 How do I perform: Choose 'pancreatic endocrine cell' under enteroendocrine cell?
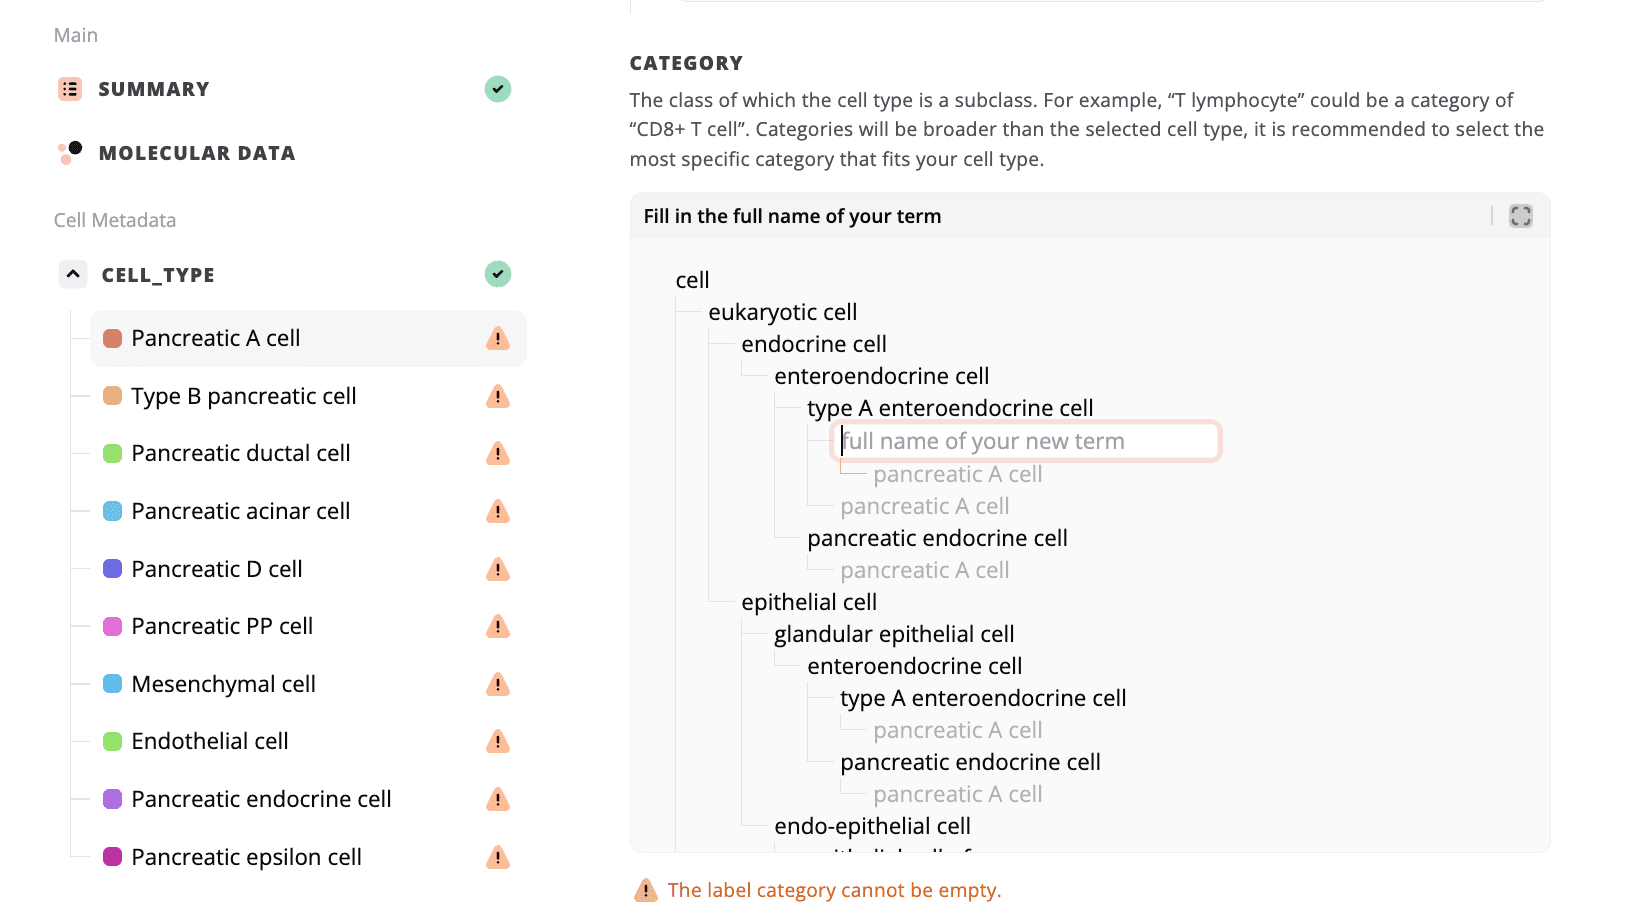click(x=937, y=539)
